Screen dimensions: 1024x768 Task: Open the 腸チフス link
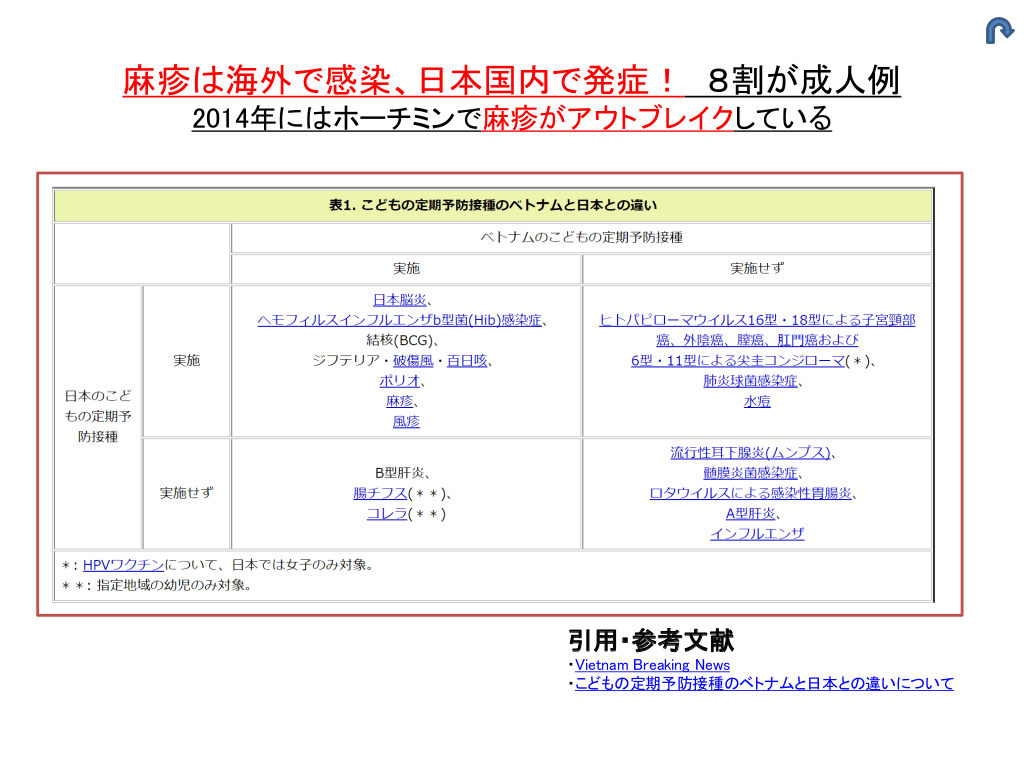(380, 493)
